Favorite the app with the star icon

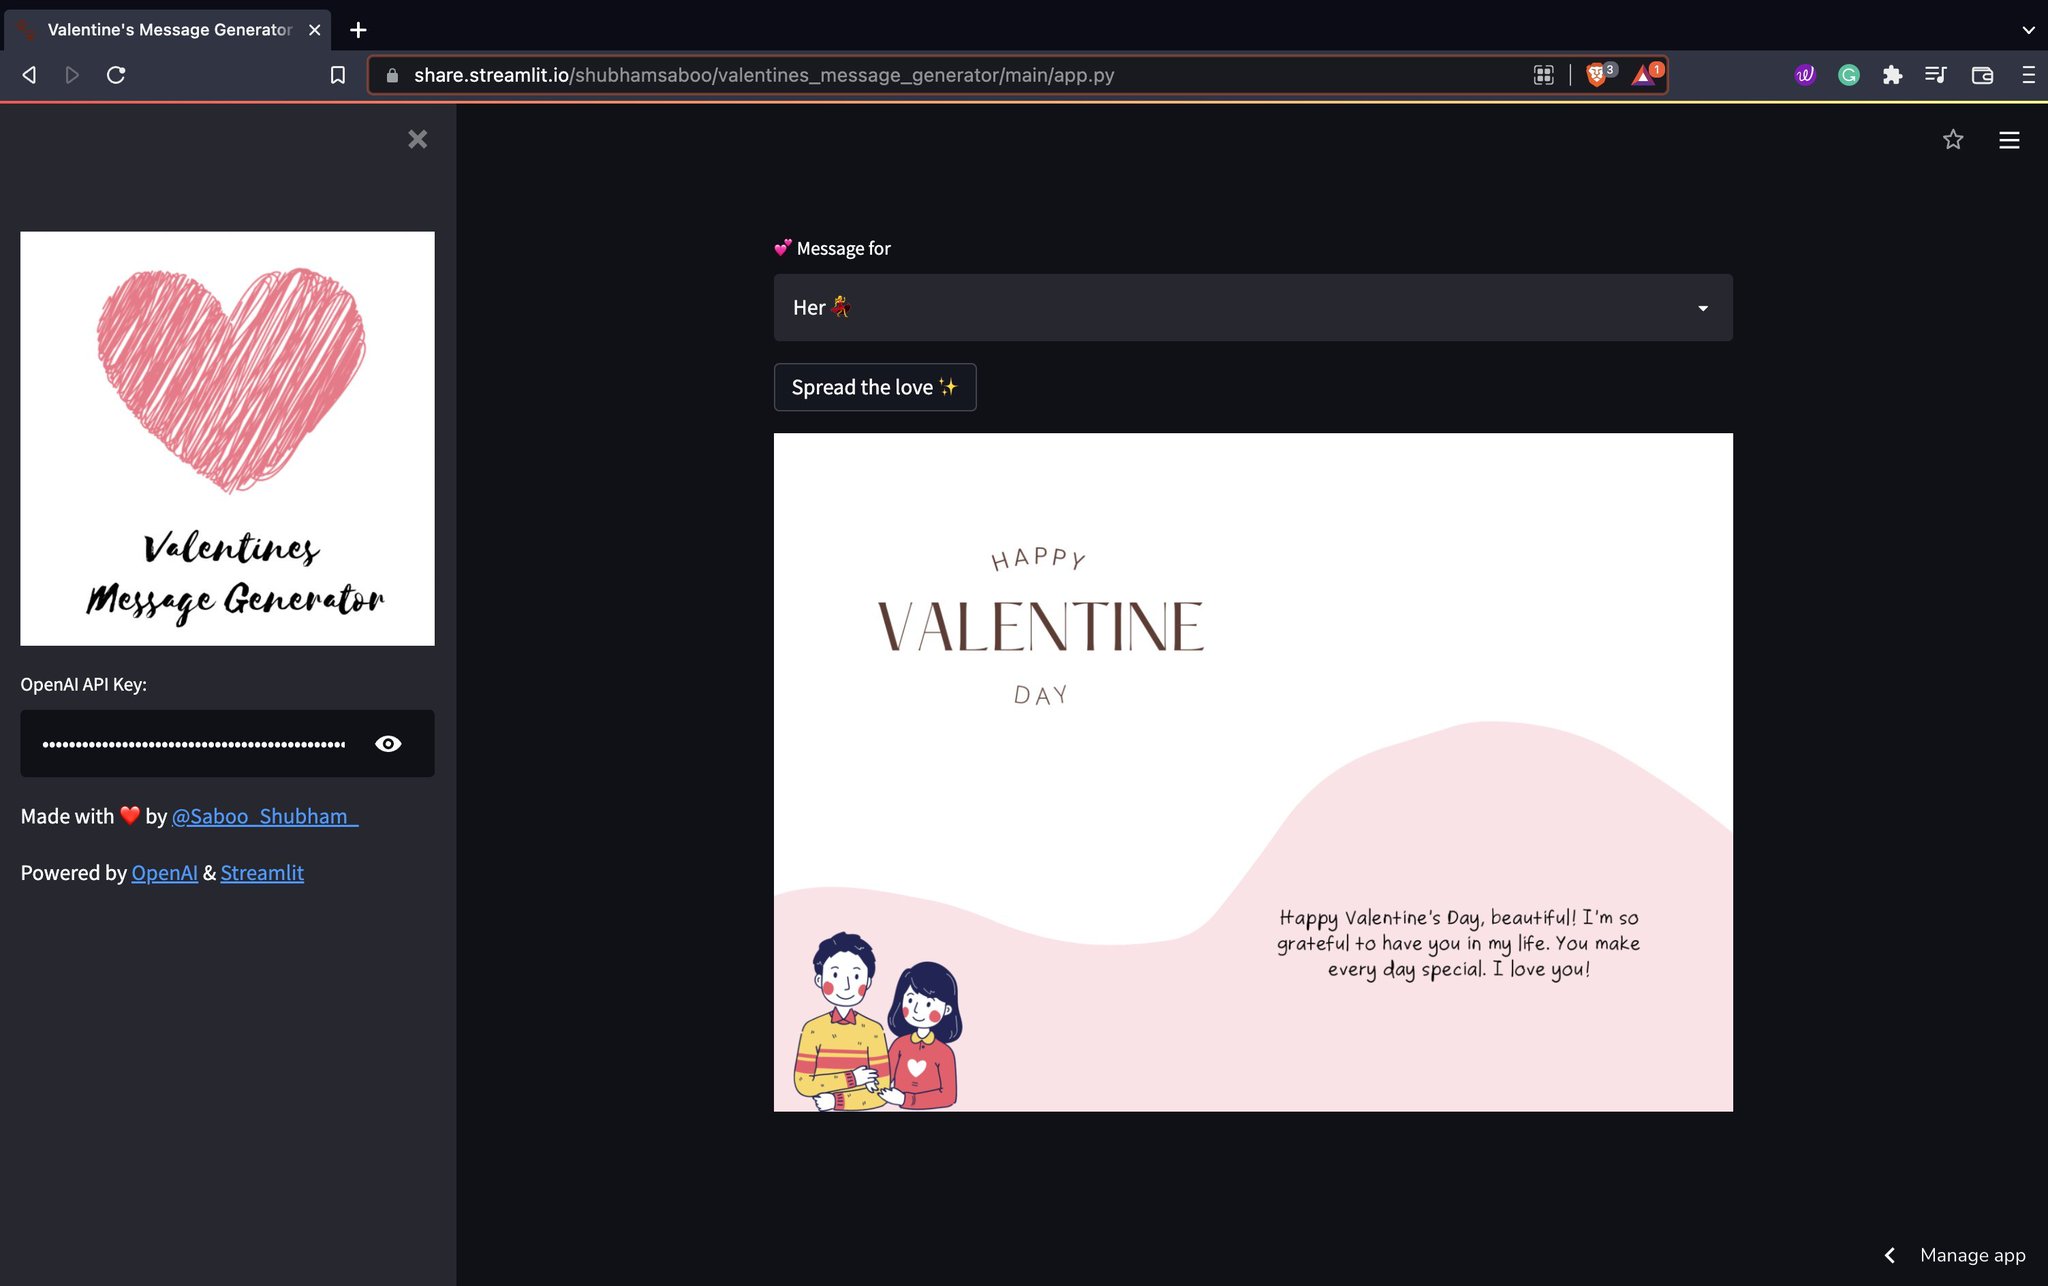pyautogui.click(x=1953, y=139)
